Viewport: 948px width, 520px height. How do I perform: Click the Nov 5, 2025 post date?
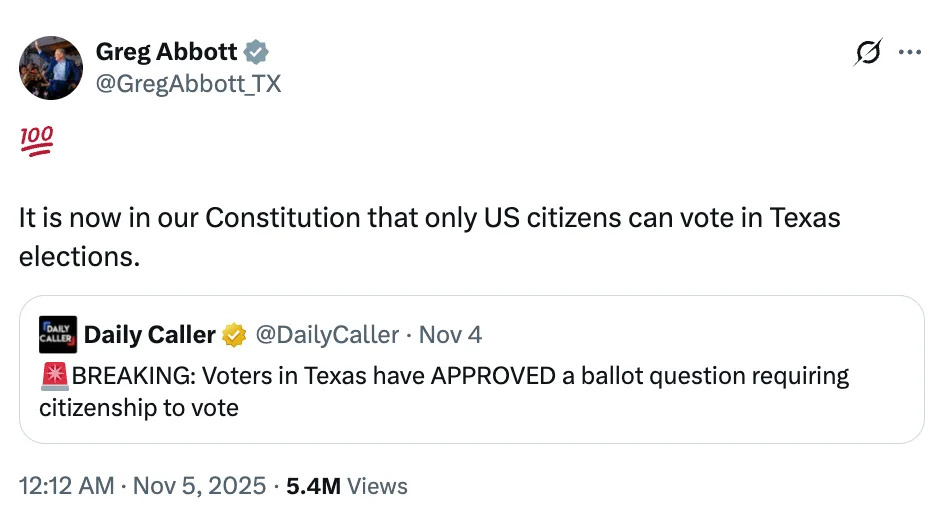[198, 486]
